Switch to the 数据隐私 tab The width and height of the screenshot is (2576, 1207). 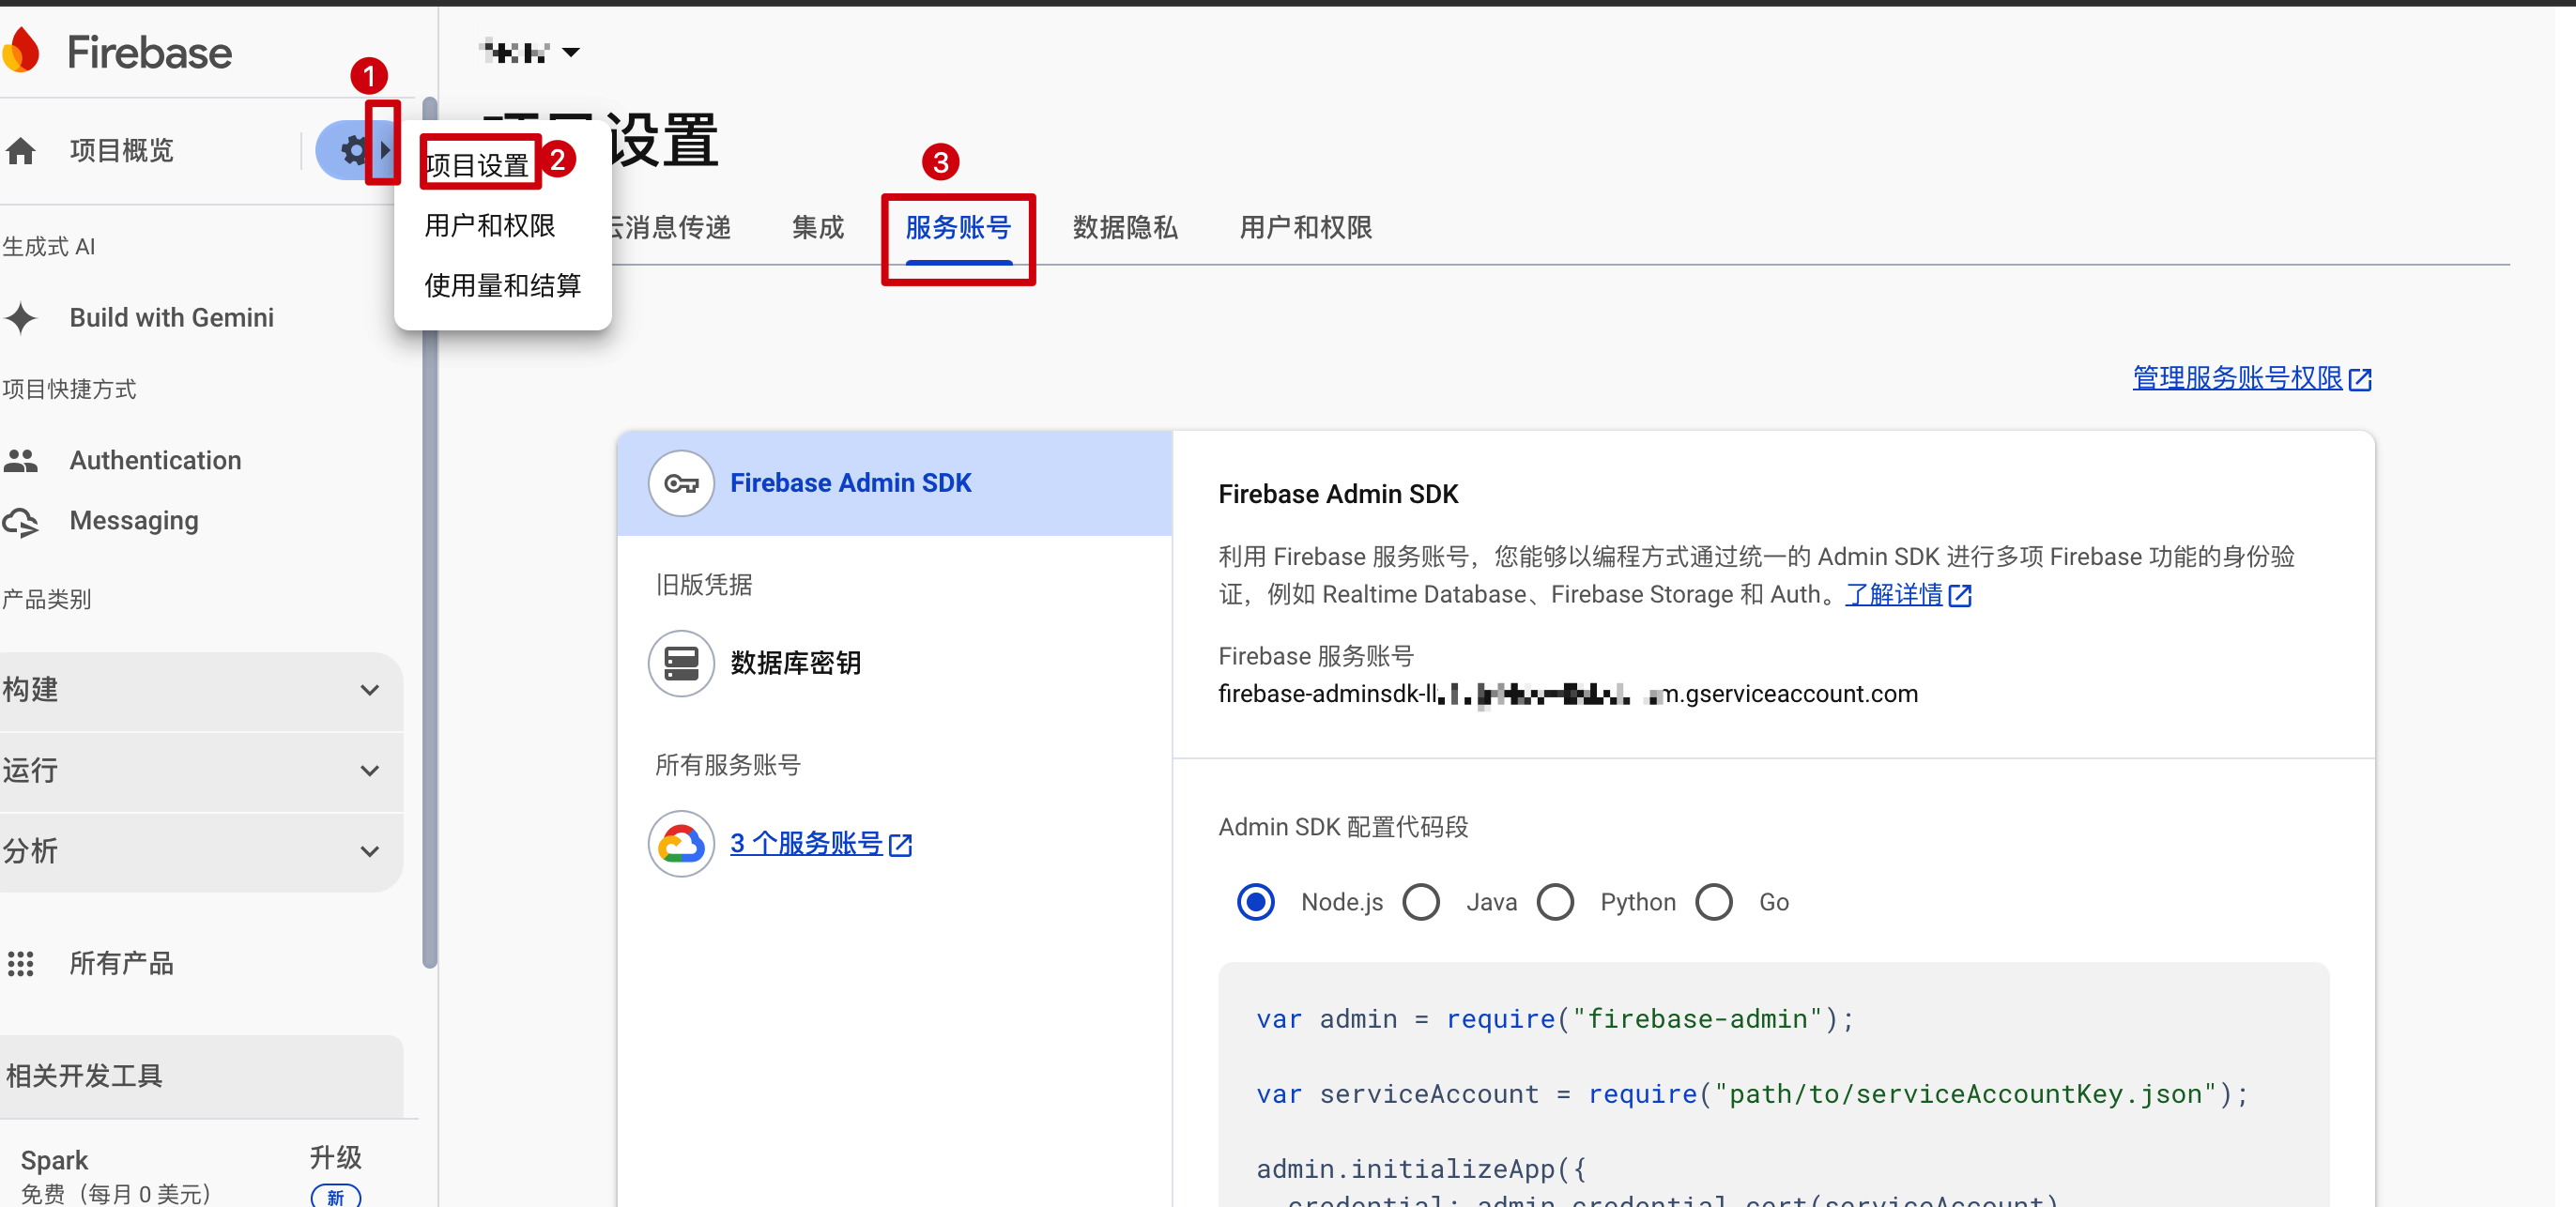[1125, 228]
